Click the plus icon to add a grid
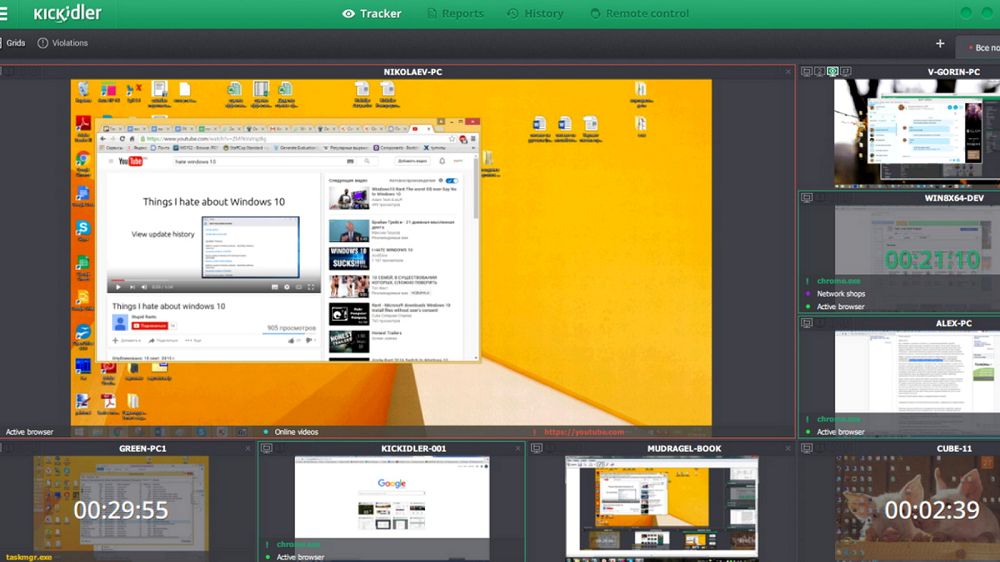 point(940,43)
